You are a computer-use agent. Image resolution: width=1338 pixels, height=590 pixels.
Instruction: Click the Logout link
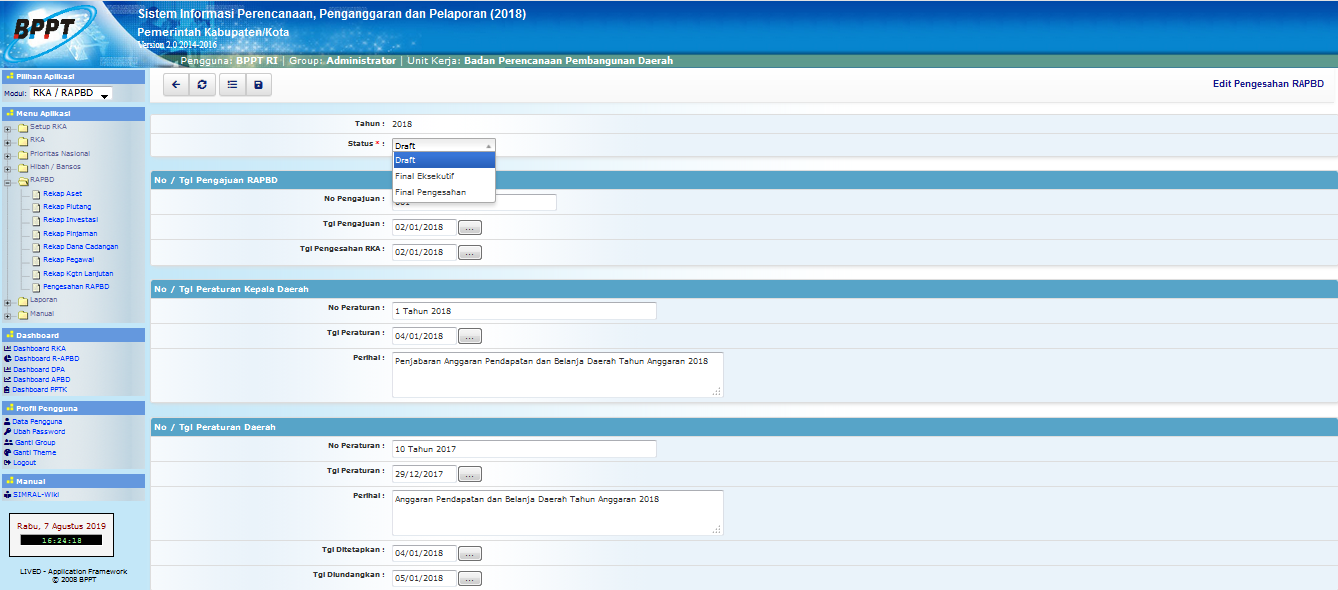coord(24,463)
